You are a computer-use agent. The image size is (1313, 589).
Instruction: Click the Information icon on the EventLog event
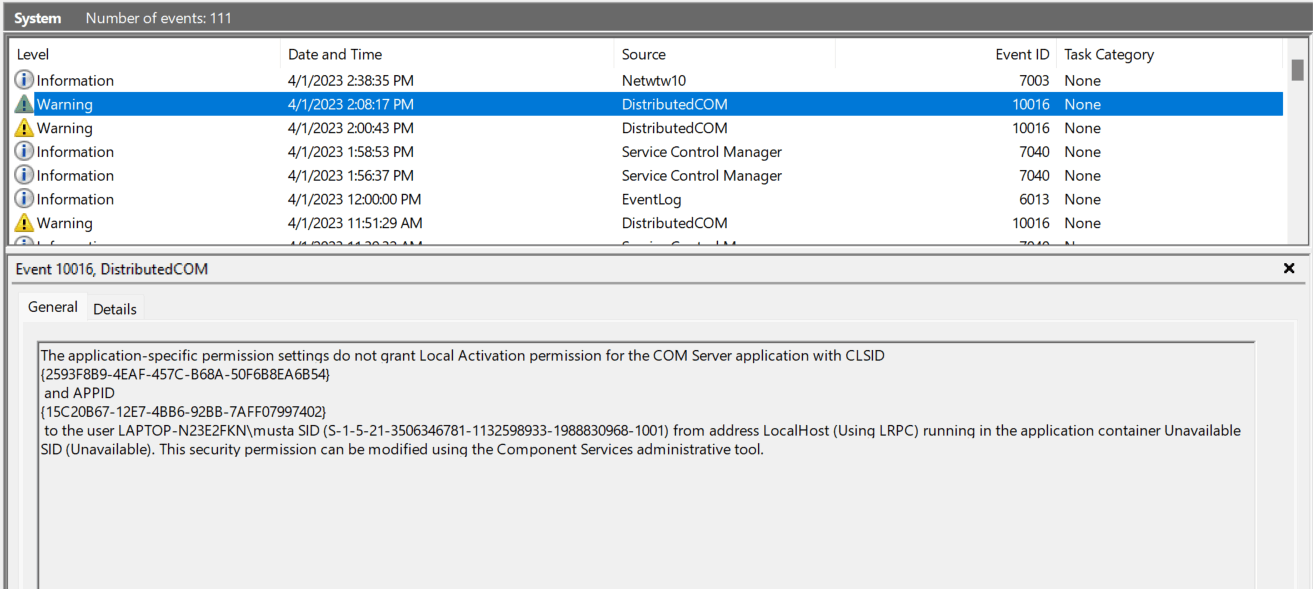(24, 200)
